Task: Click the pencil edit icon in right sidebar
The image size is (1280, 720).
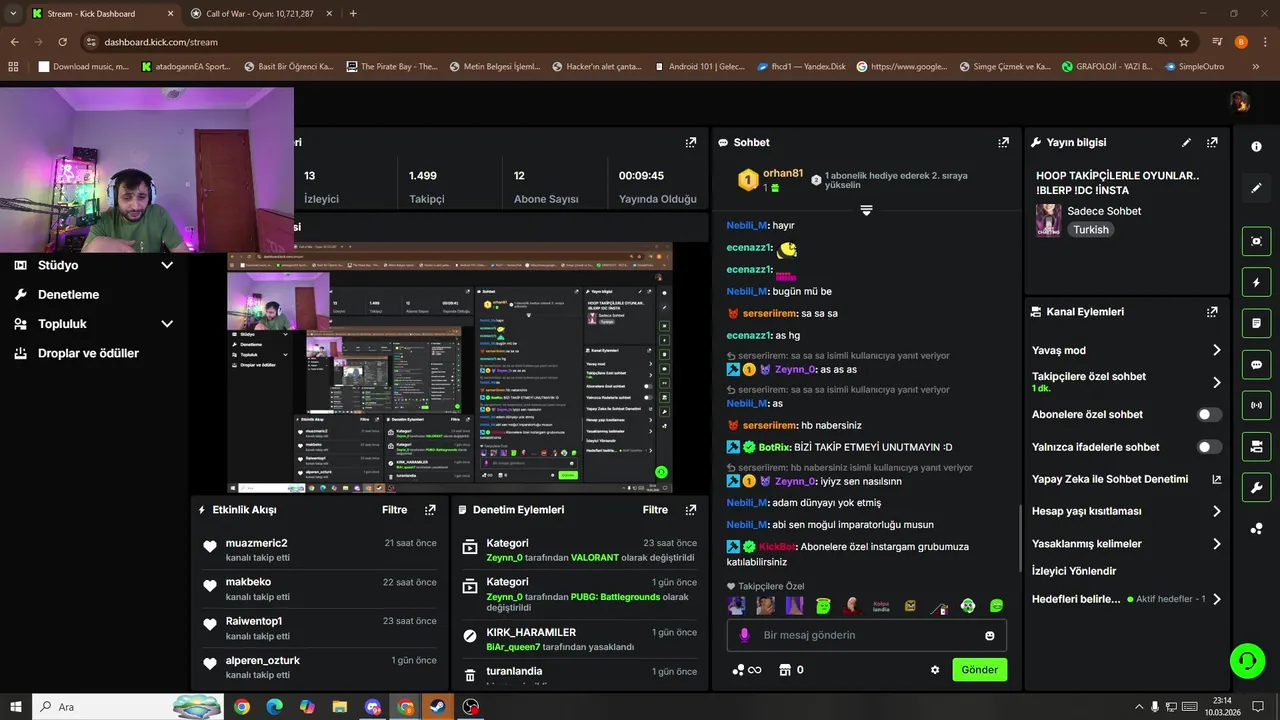Action: point(1256,188)
